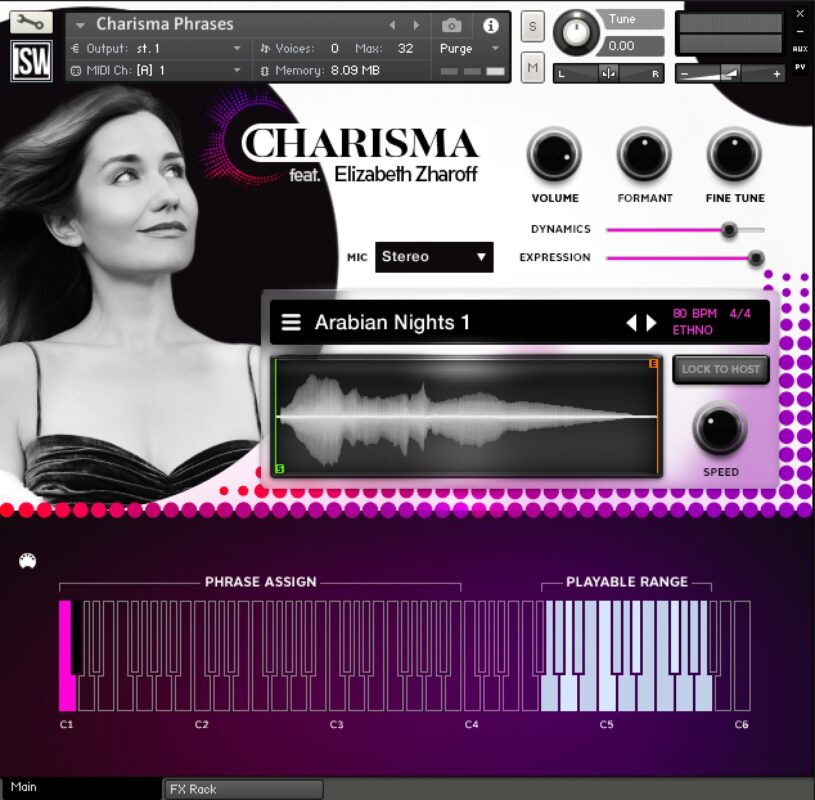Image resolution: width=815 pixels, height=800 pixels.
Task: Take a snapshot with the camera icon
Action: (452, 25)
